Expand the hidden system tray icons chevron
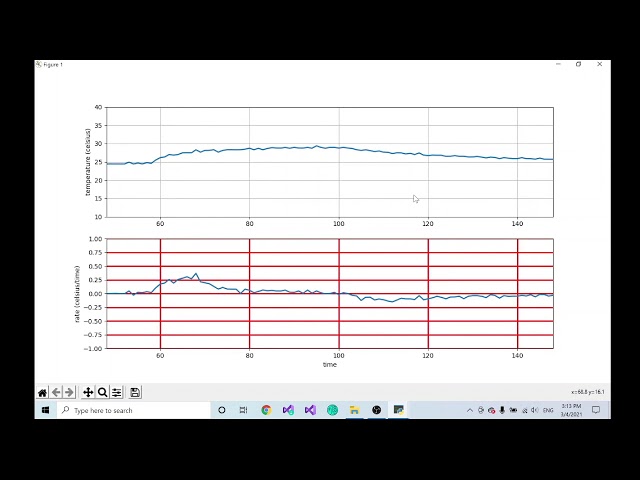This screenshot has height=480, width=640. point(470,410)
